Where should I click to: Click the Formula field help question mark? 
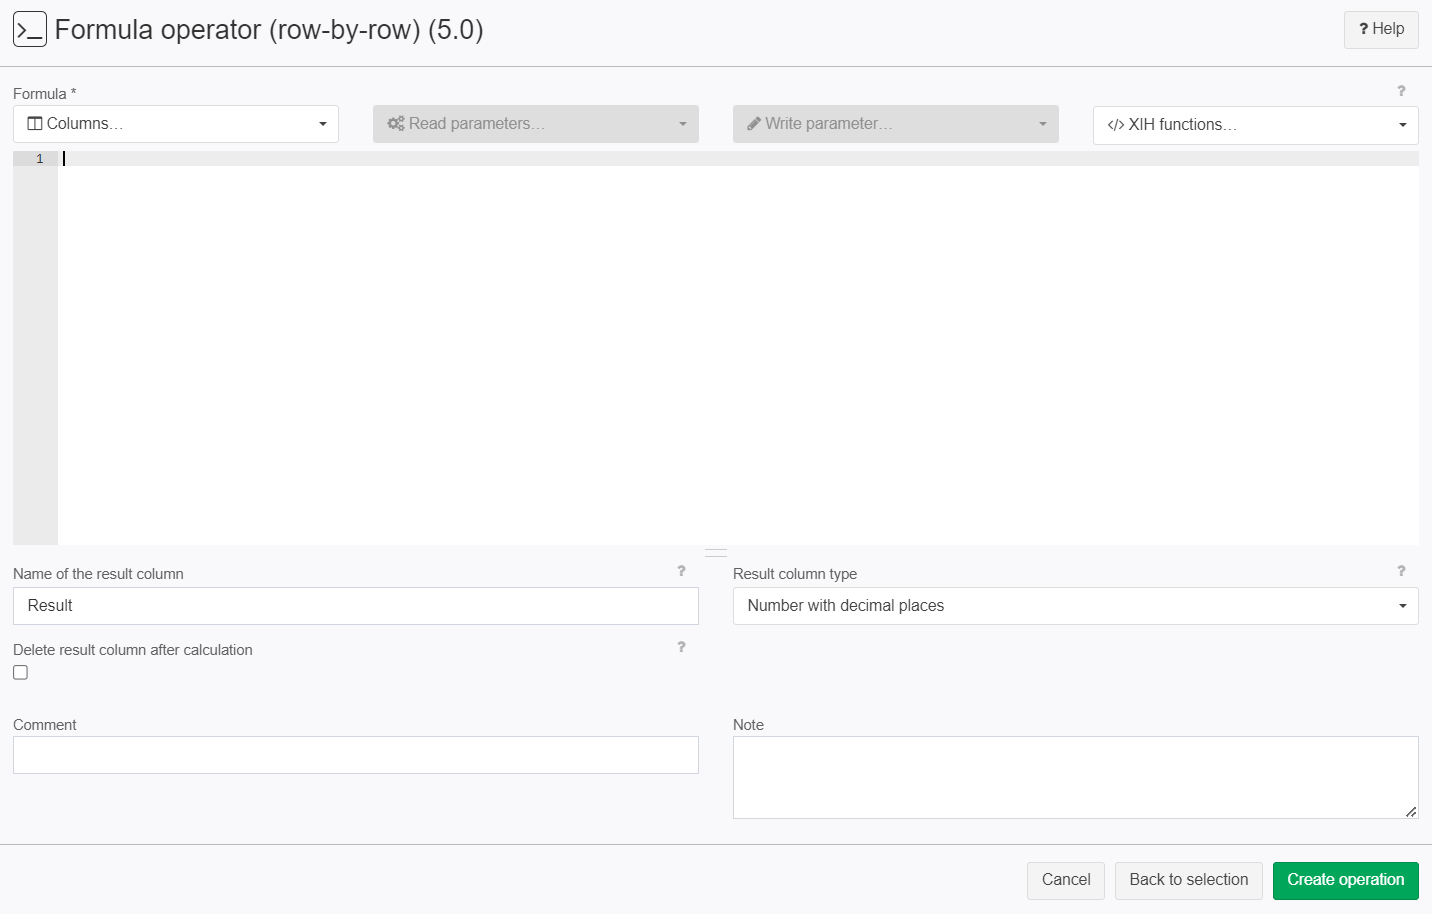tap(1401, 91)
